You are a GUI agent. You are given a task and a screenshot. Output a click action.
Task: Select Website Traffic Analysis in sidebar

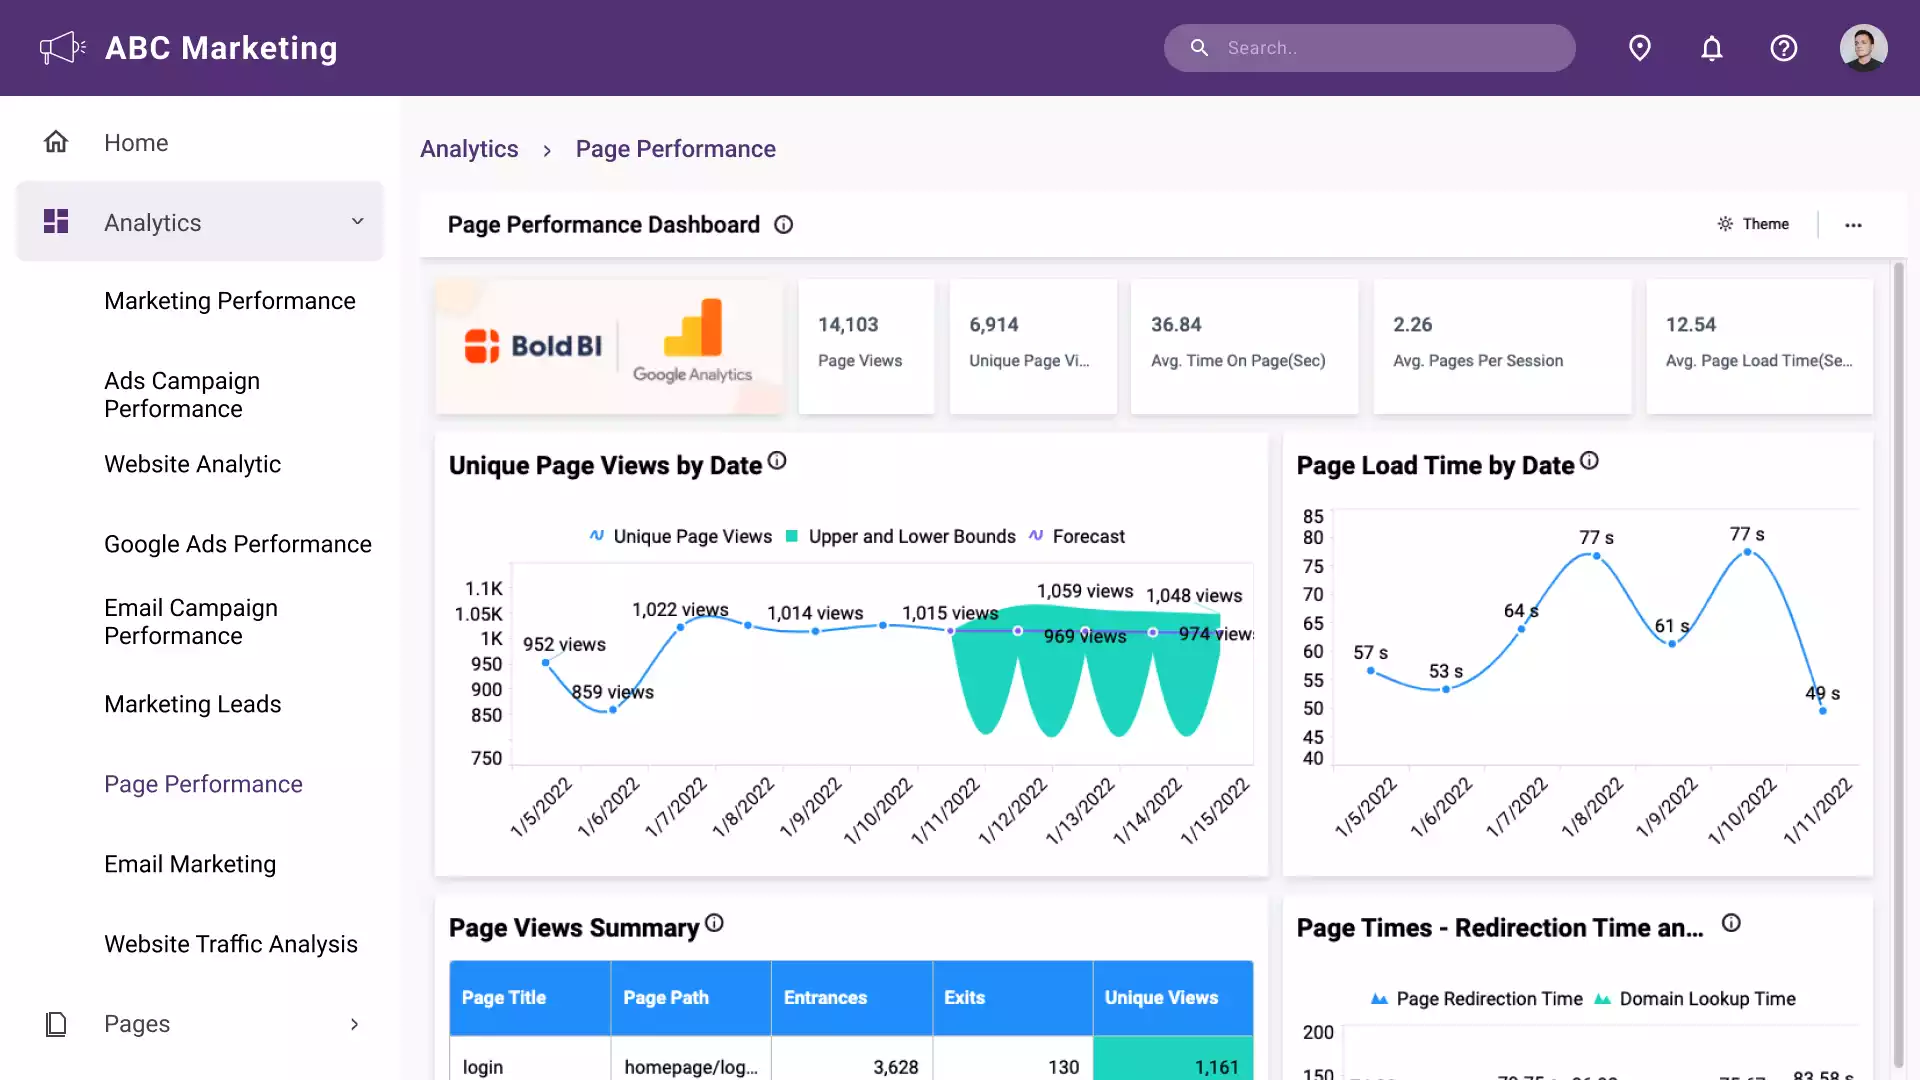coord(231,944)
